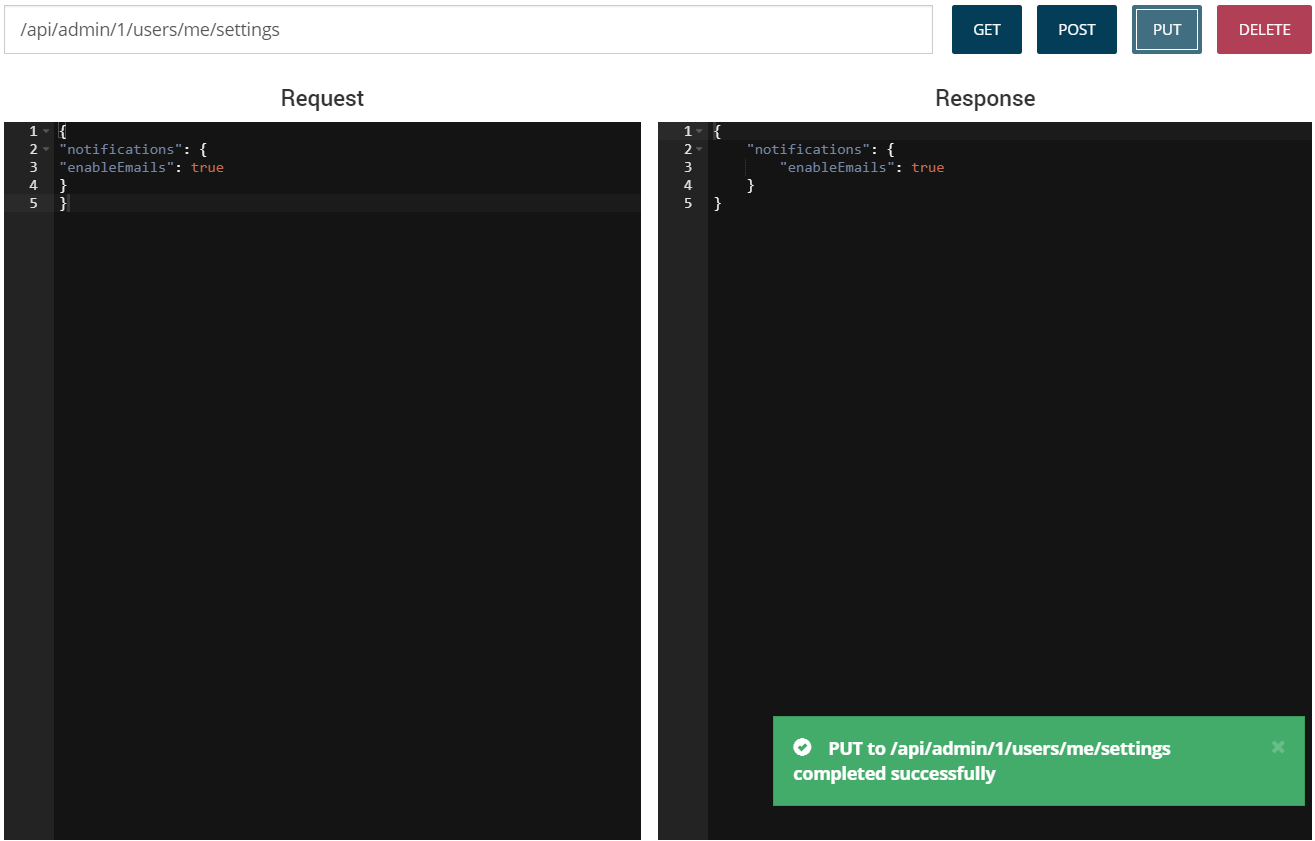Select the true value in the Request body
The image size is (1315, 841).
pos(207,167)
